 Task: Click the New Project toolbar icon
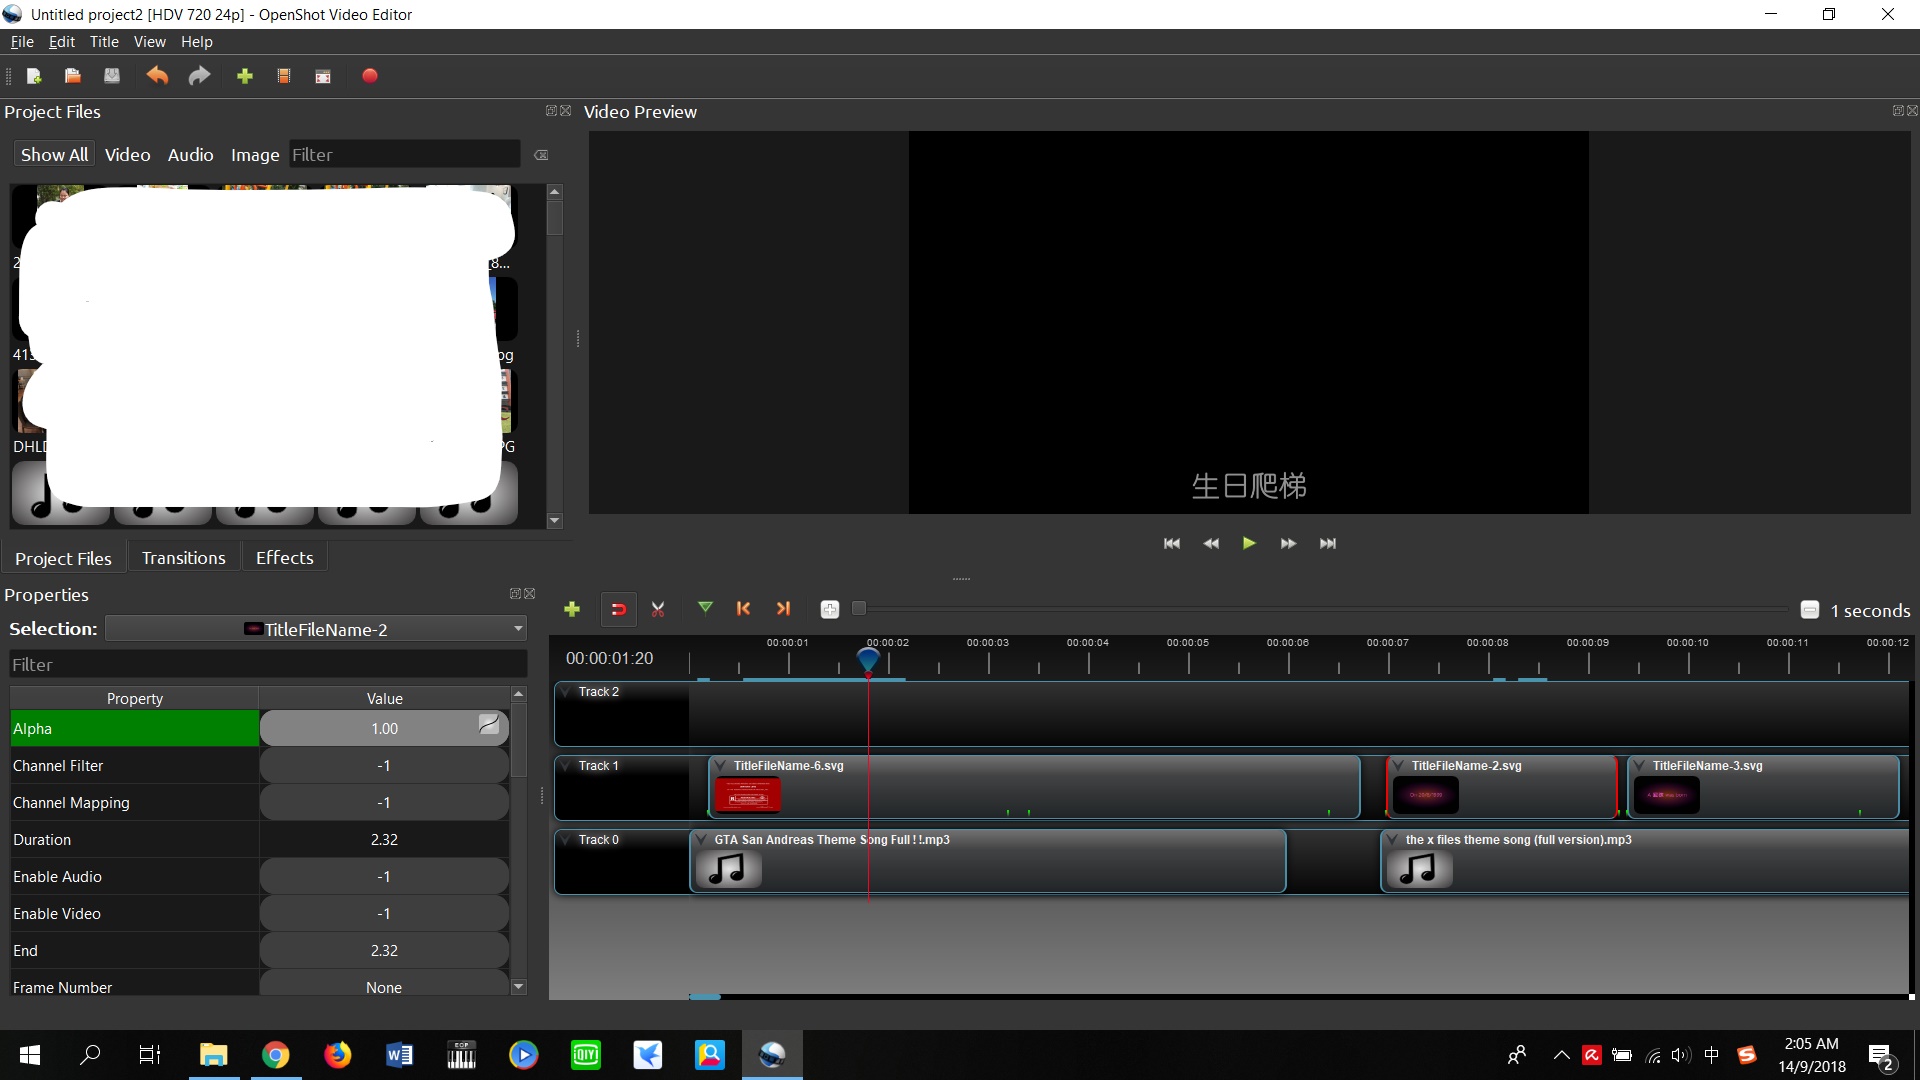click(x=33, y=76)
